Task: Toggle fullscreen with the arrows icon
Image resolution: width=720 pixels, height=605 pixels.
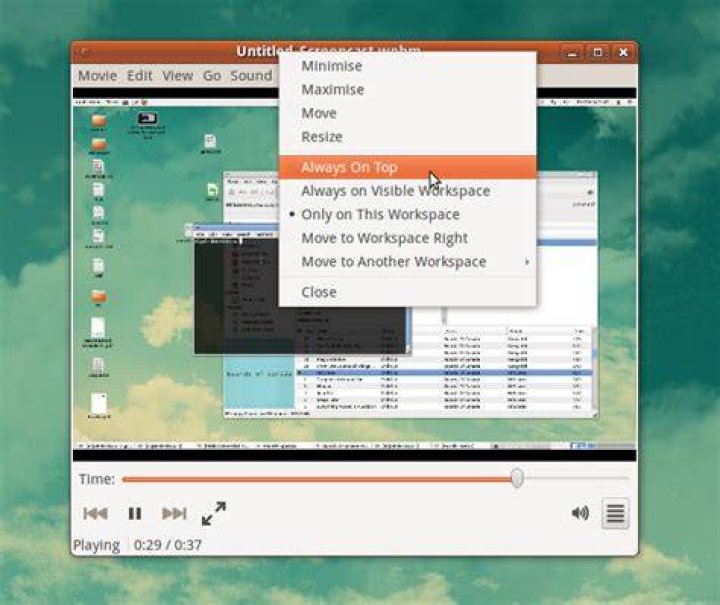Action: coord(214,513)
